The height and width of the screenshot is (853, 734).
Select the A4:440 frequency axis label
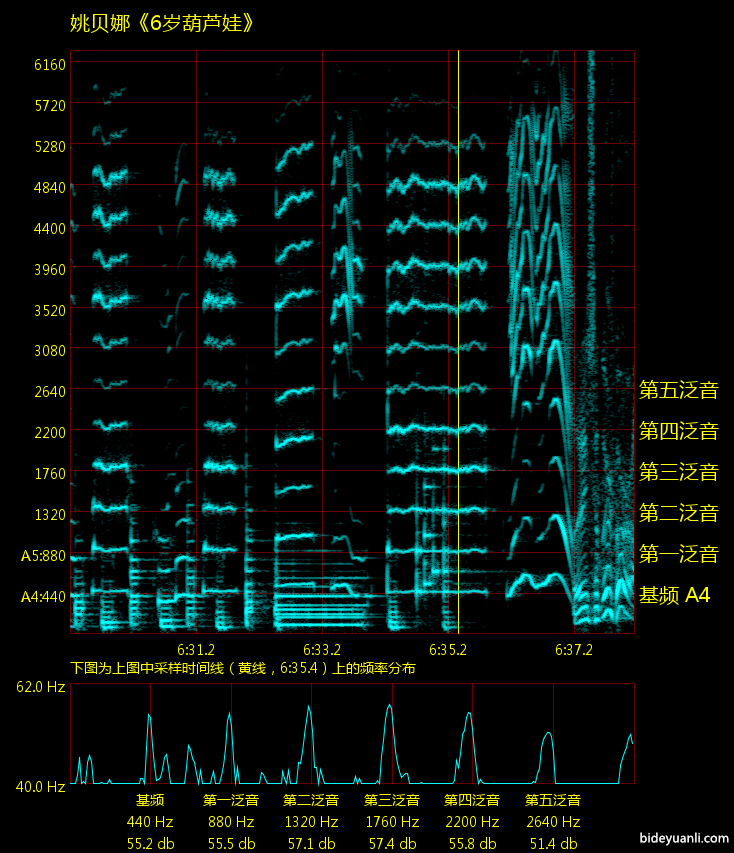pos(43,597)
